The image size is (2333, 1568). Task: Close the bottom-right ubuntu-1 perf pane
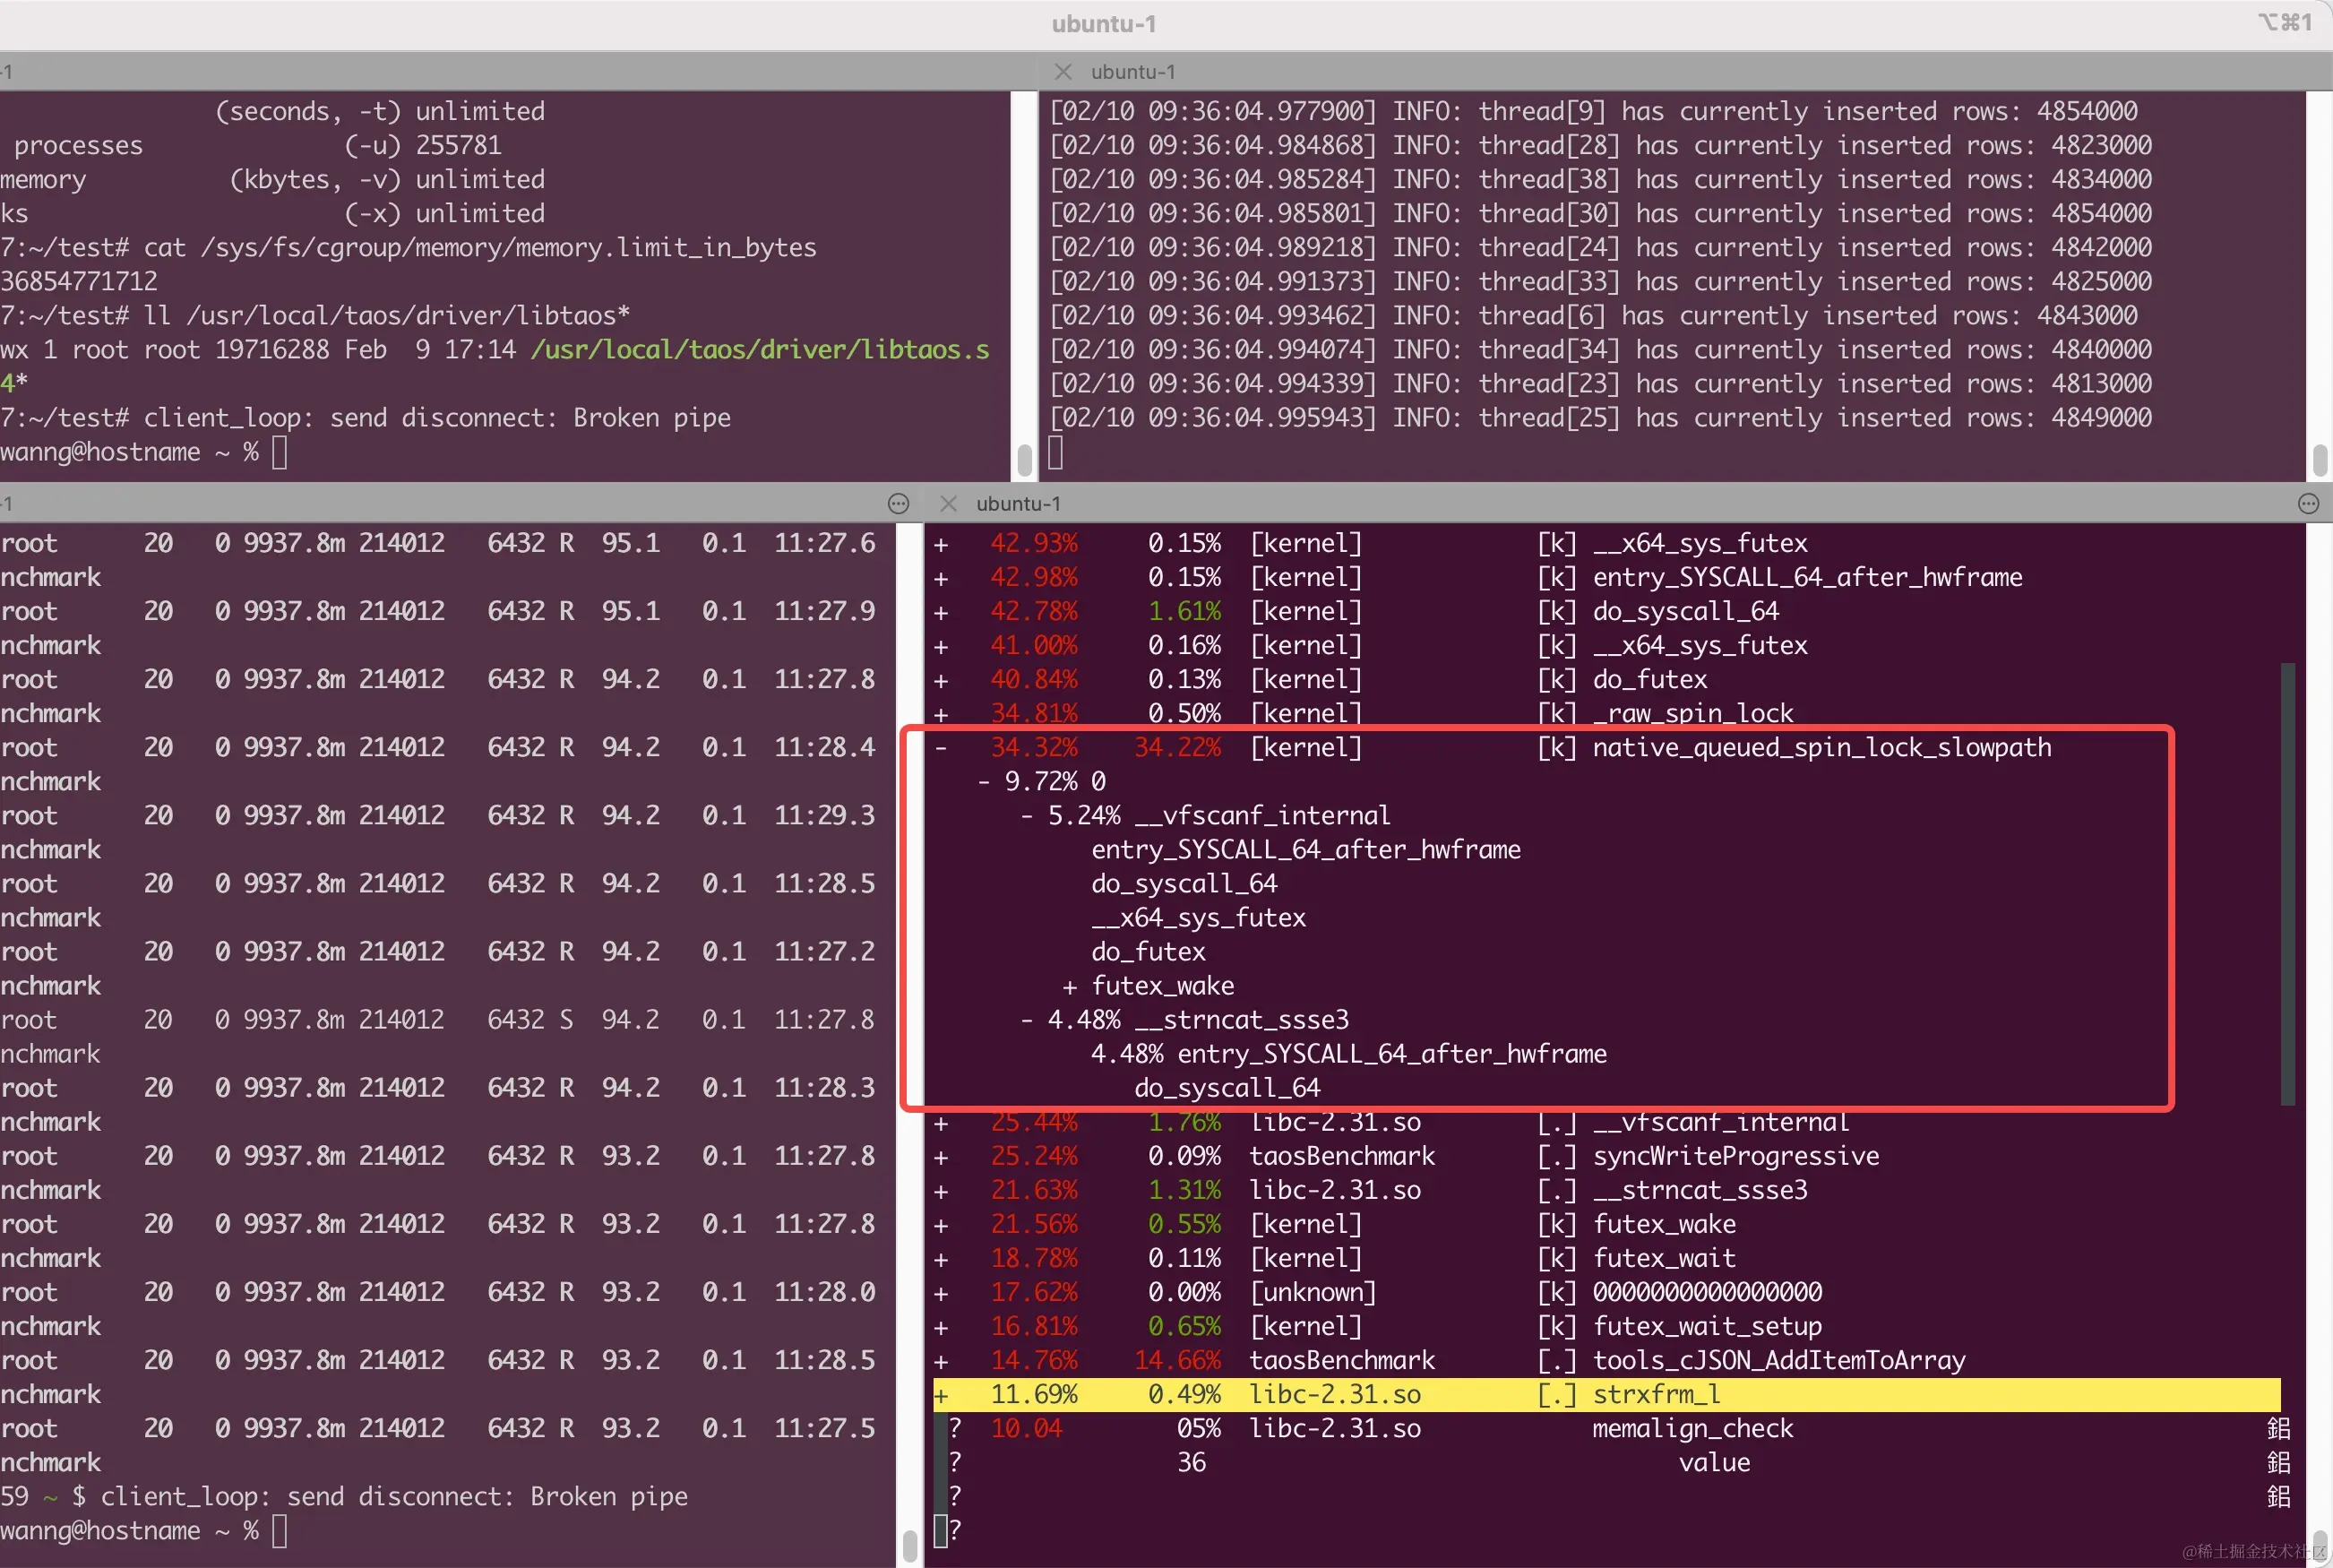(948, 504)
